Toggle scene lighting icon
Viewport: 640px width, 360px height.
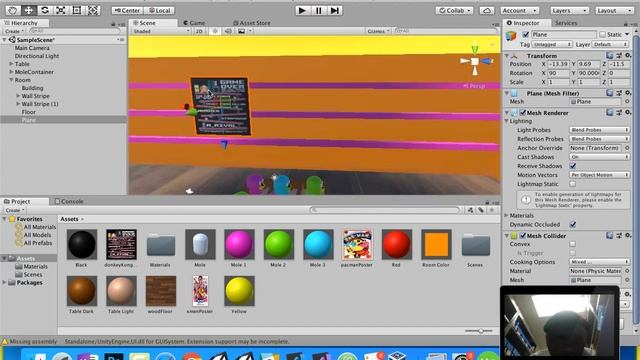coord(215,31)
